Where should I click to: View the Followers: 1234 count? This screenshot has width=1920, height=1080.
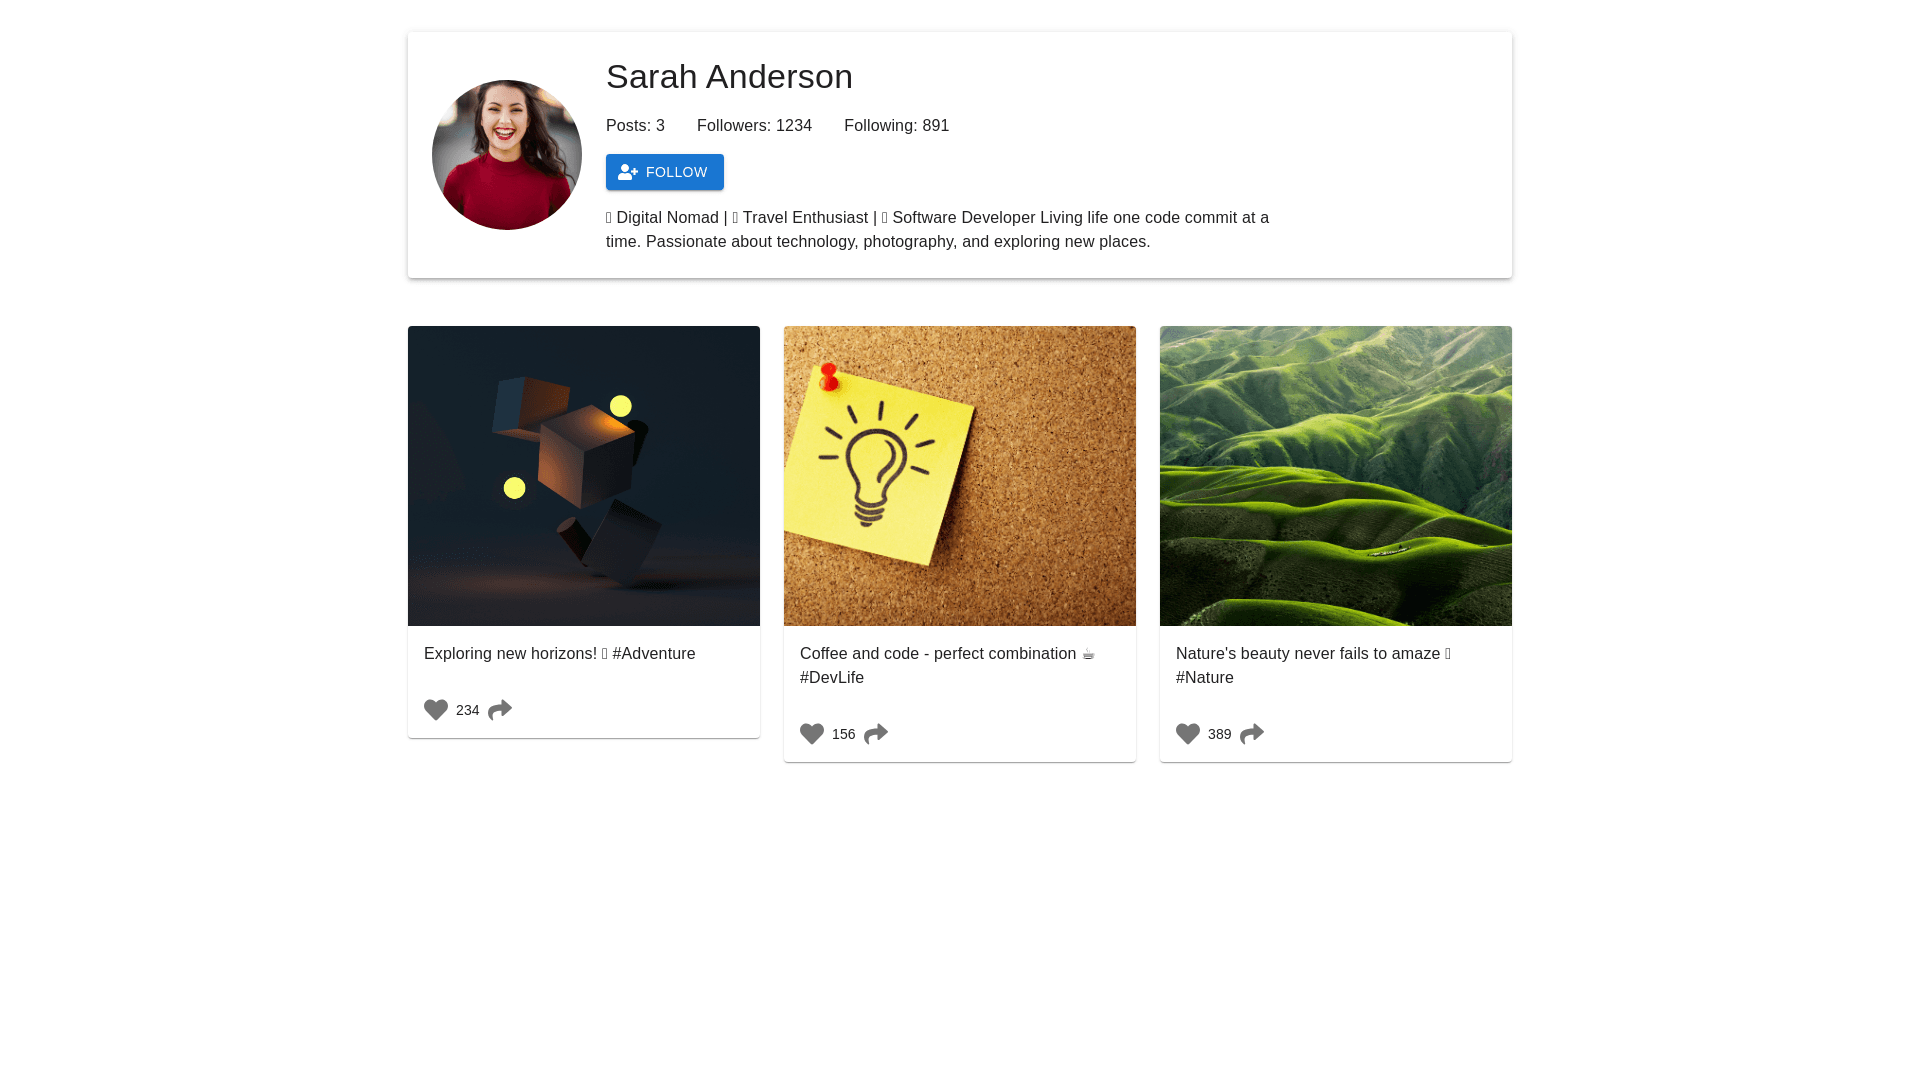click(754, 126)
